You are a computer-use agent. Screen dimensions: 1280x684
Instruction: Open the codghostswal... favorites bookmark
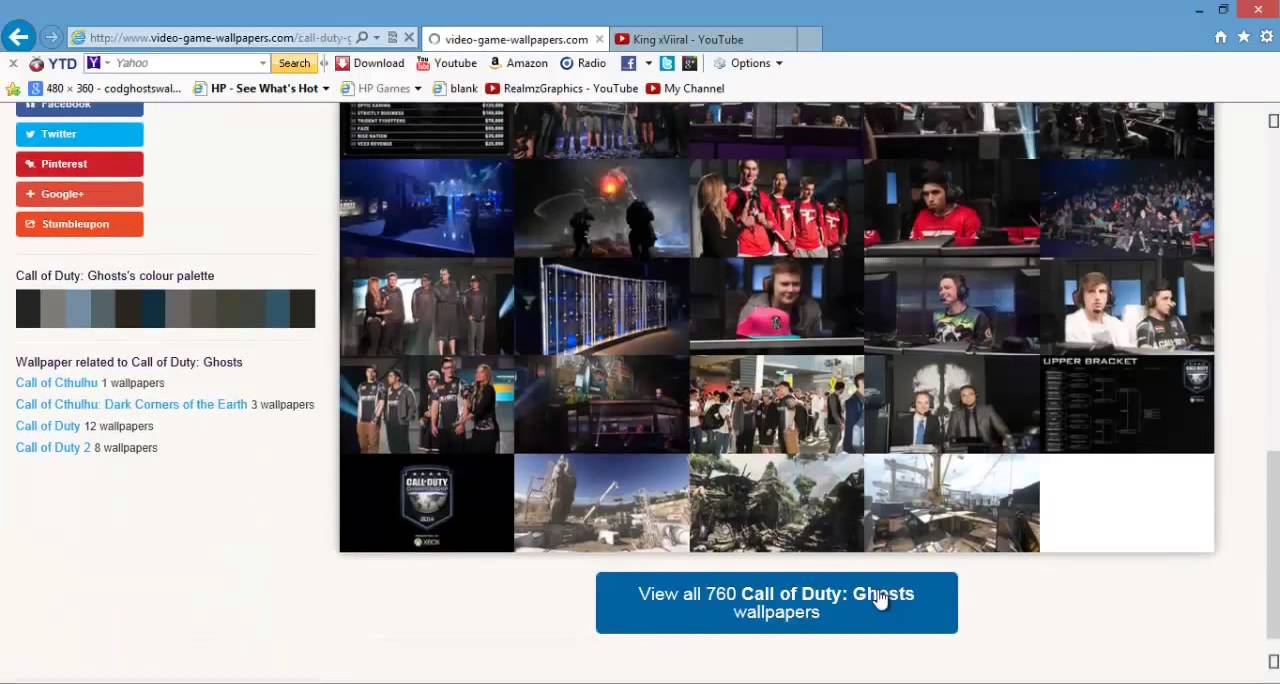[x=105, y=88]
